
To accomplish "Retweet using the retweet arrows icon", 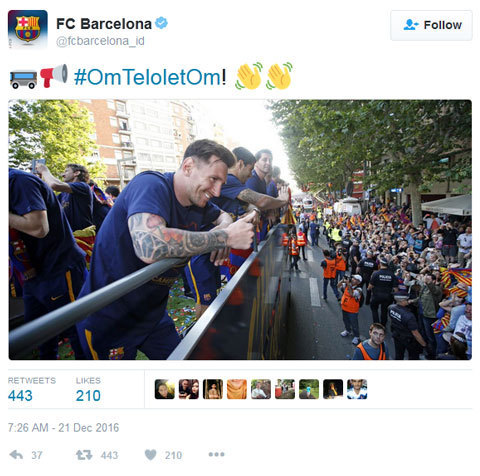I will click(84, 455).
